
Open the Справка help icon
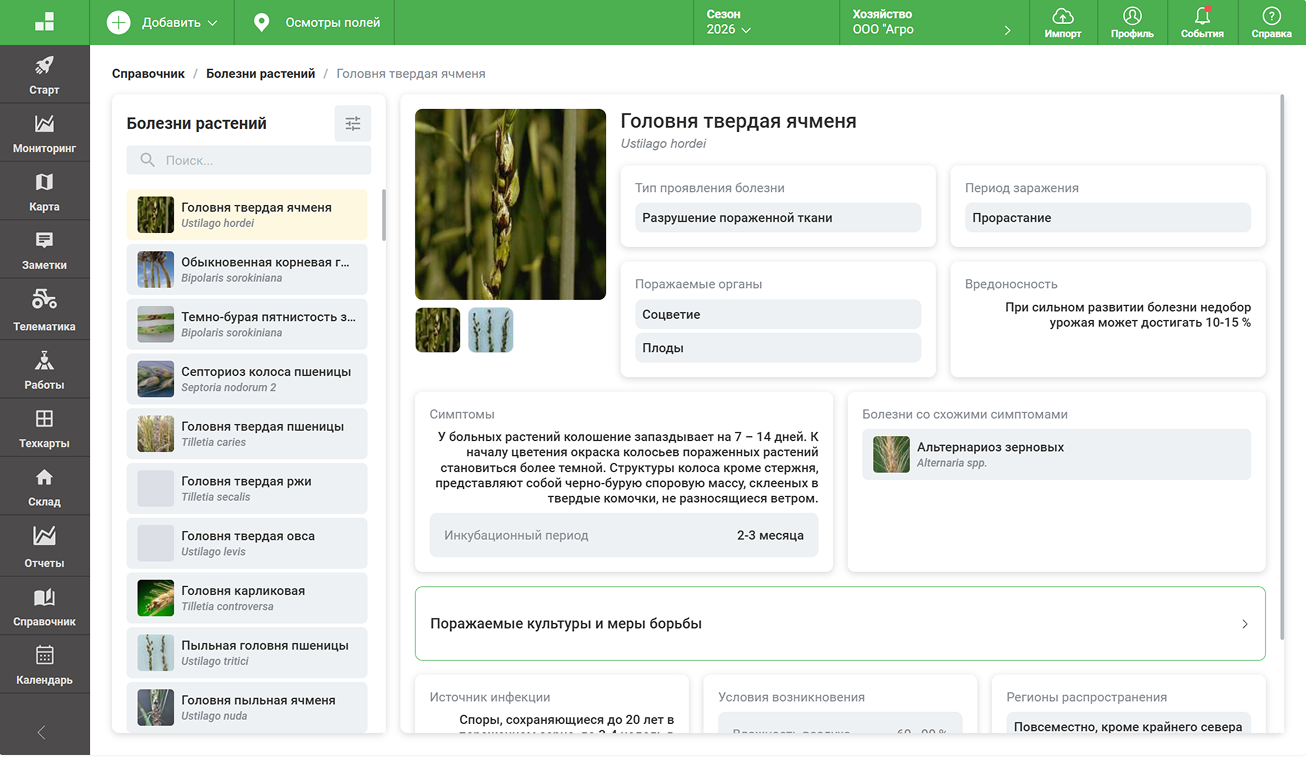(1272, 22)
